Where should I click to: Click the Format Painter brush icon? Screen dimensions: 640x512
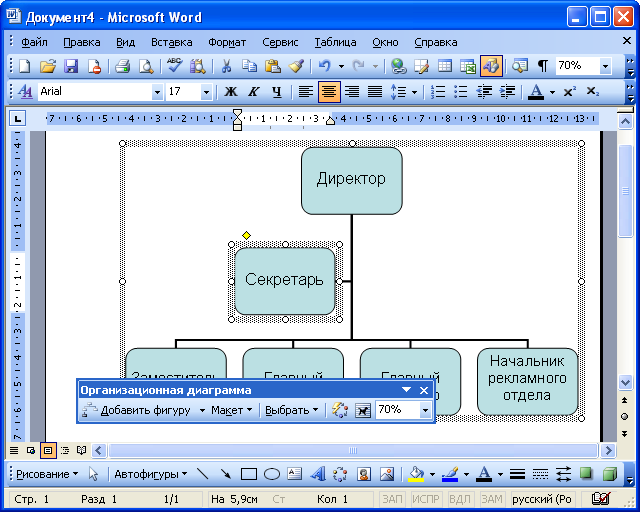point(296,66)
